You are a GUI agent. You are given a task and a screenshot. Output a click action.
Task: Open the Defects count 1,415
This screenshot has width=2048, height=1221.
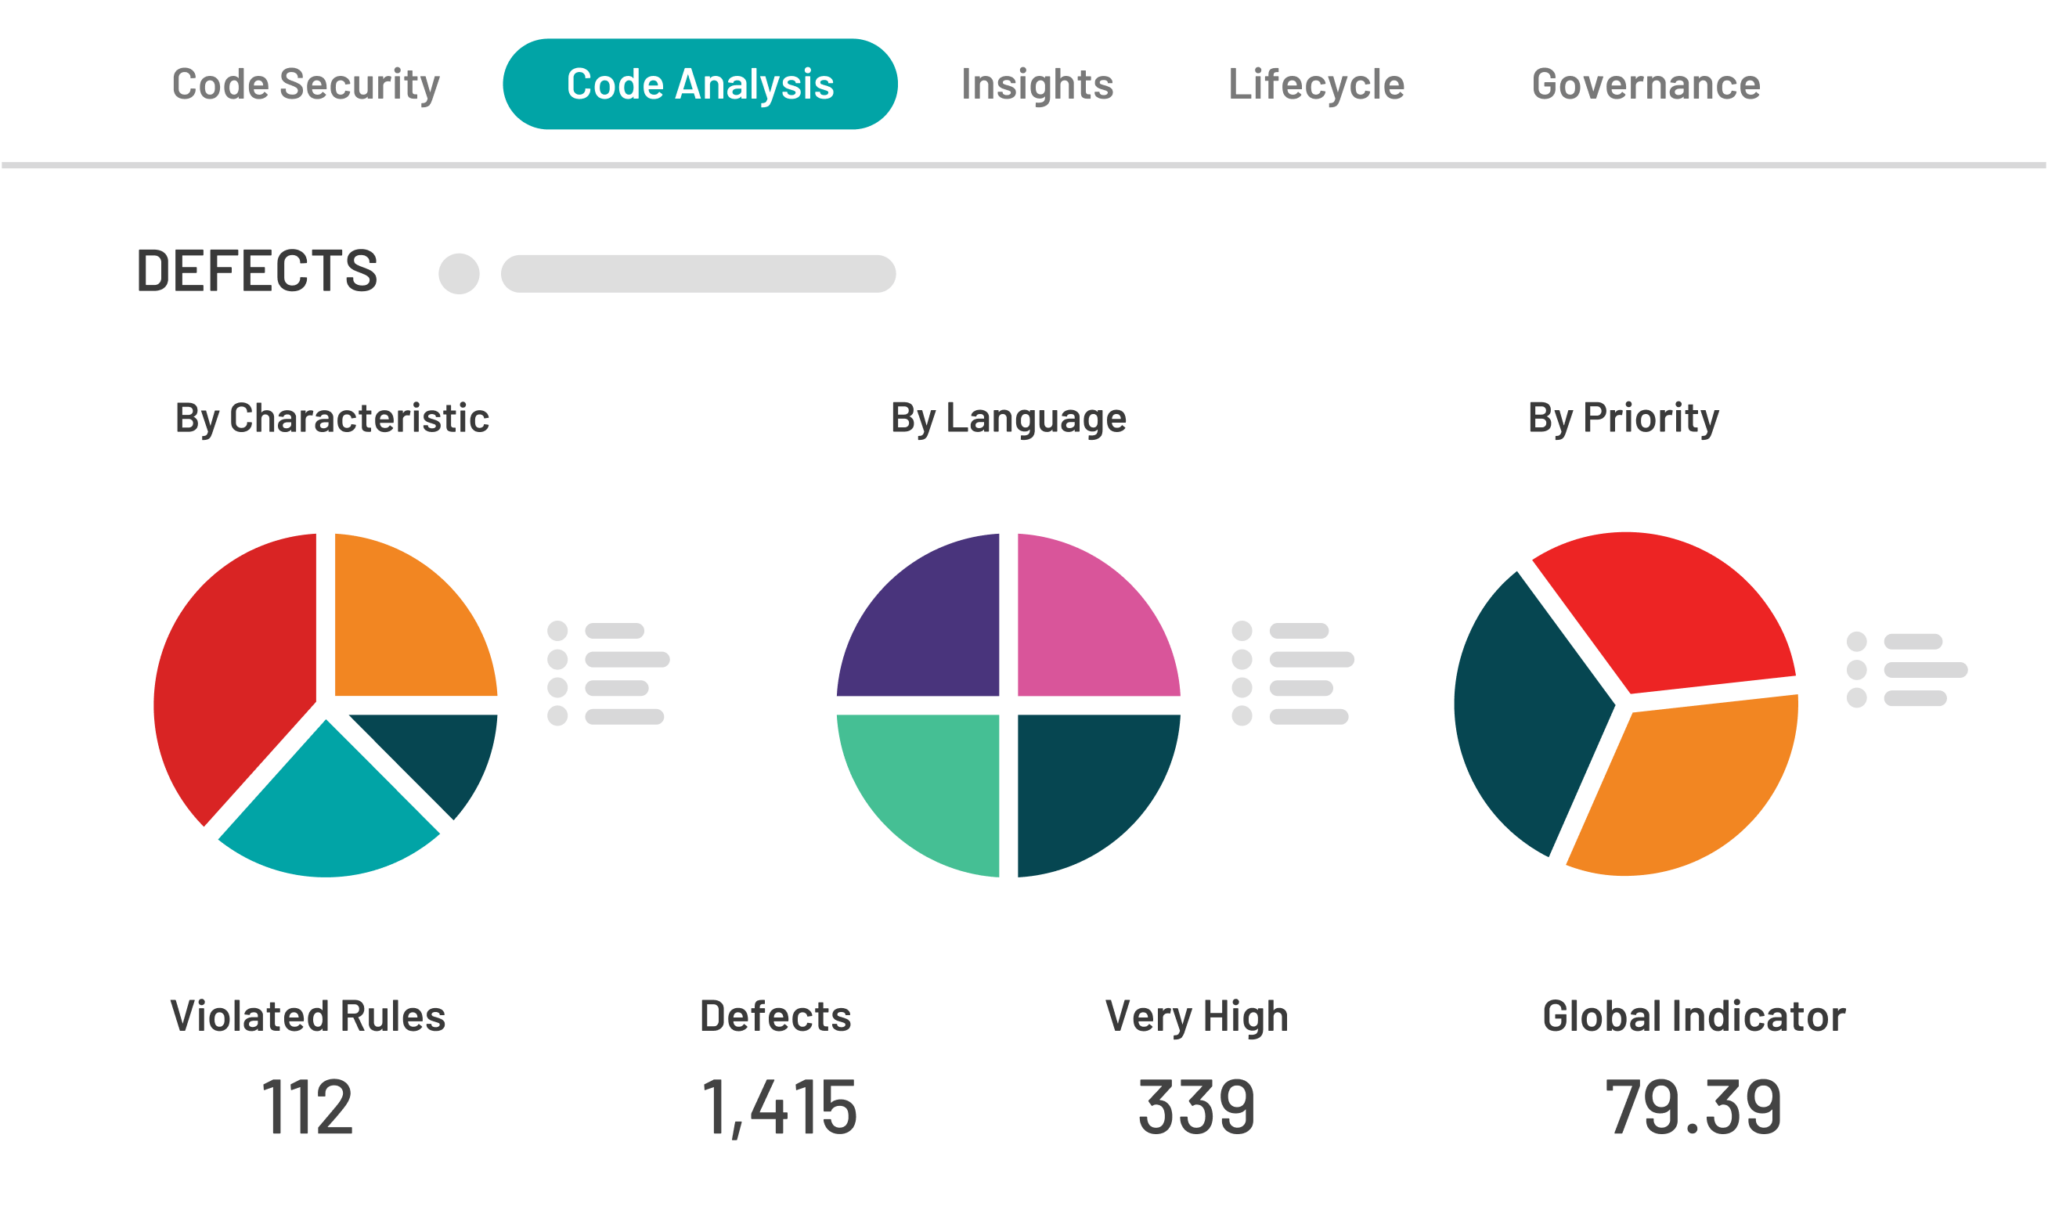click(779, 1107)
